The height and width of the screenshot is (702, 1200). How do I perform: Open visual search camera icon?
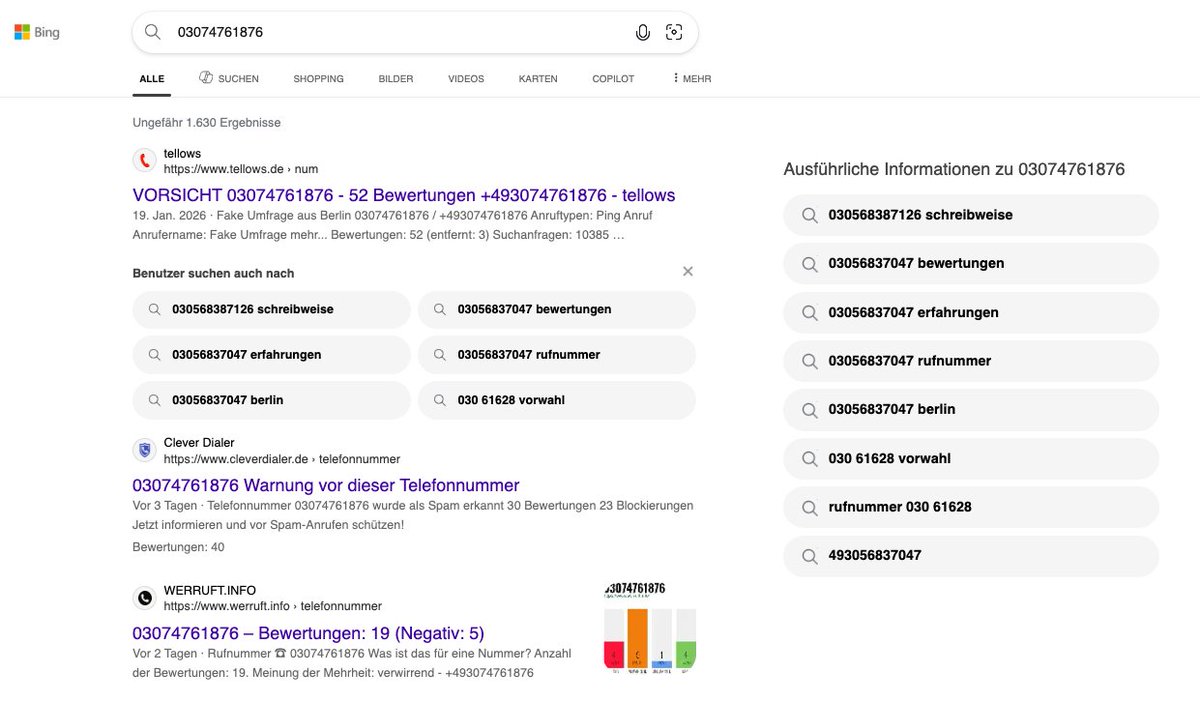[x=674, y=32]
